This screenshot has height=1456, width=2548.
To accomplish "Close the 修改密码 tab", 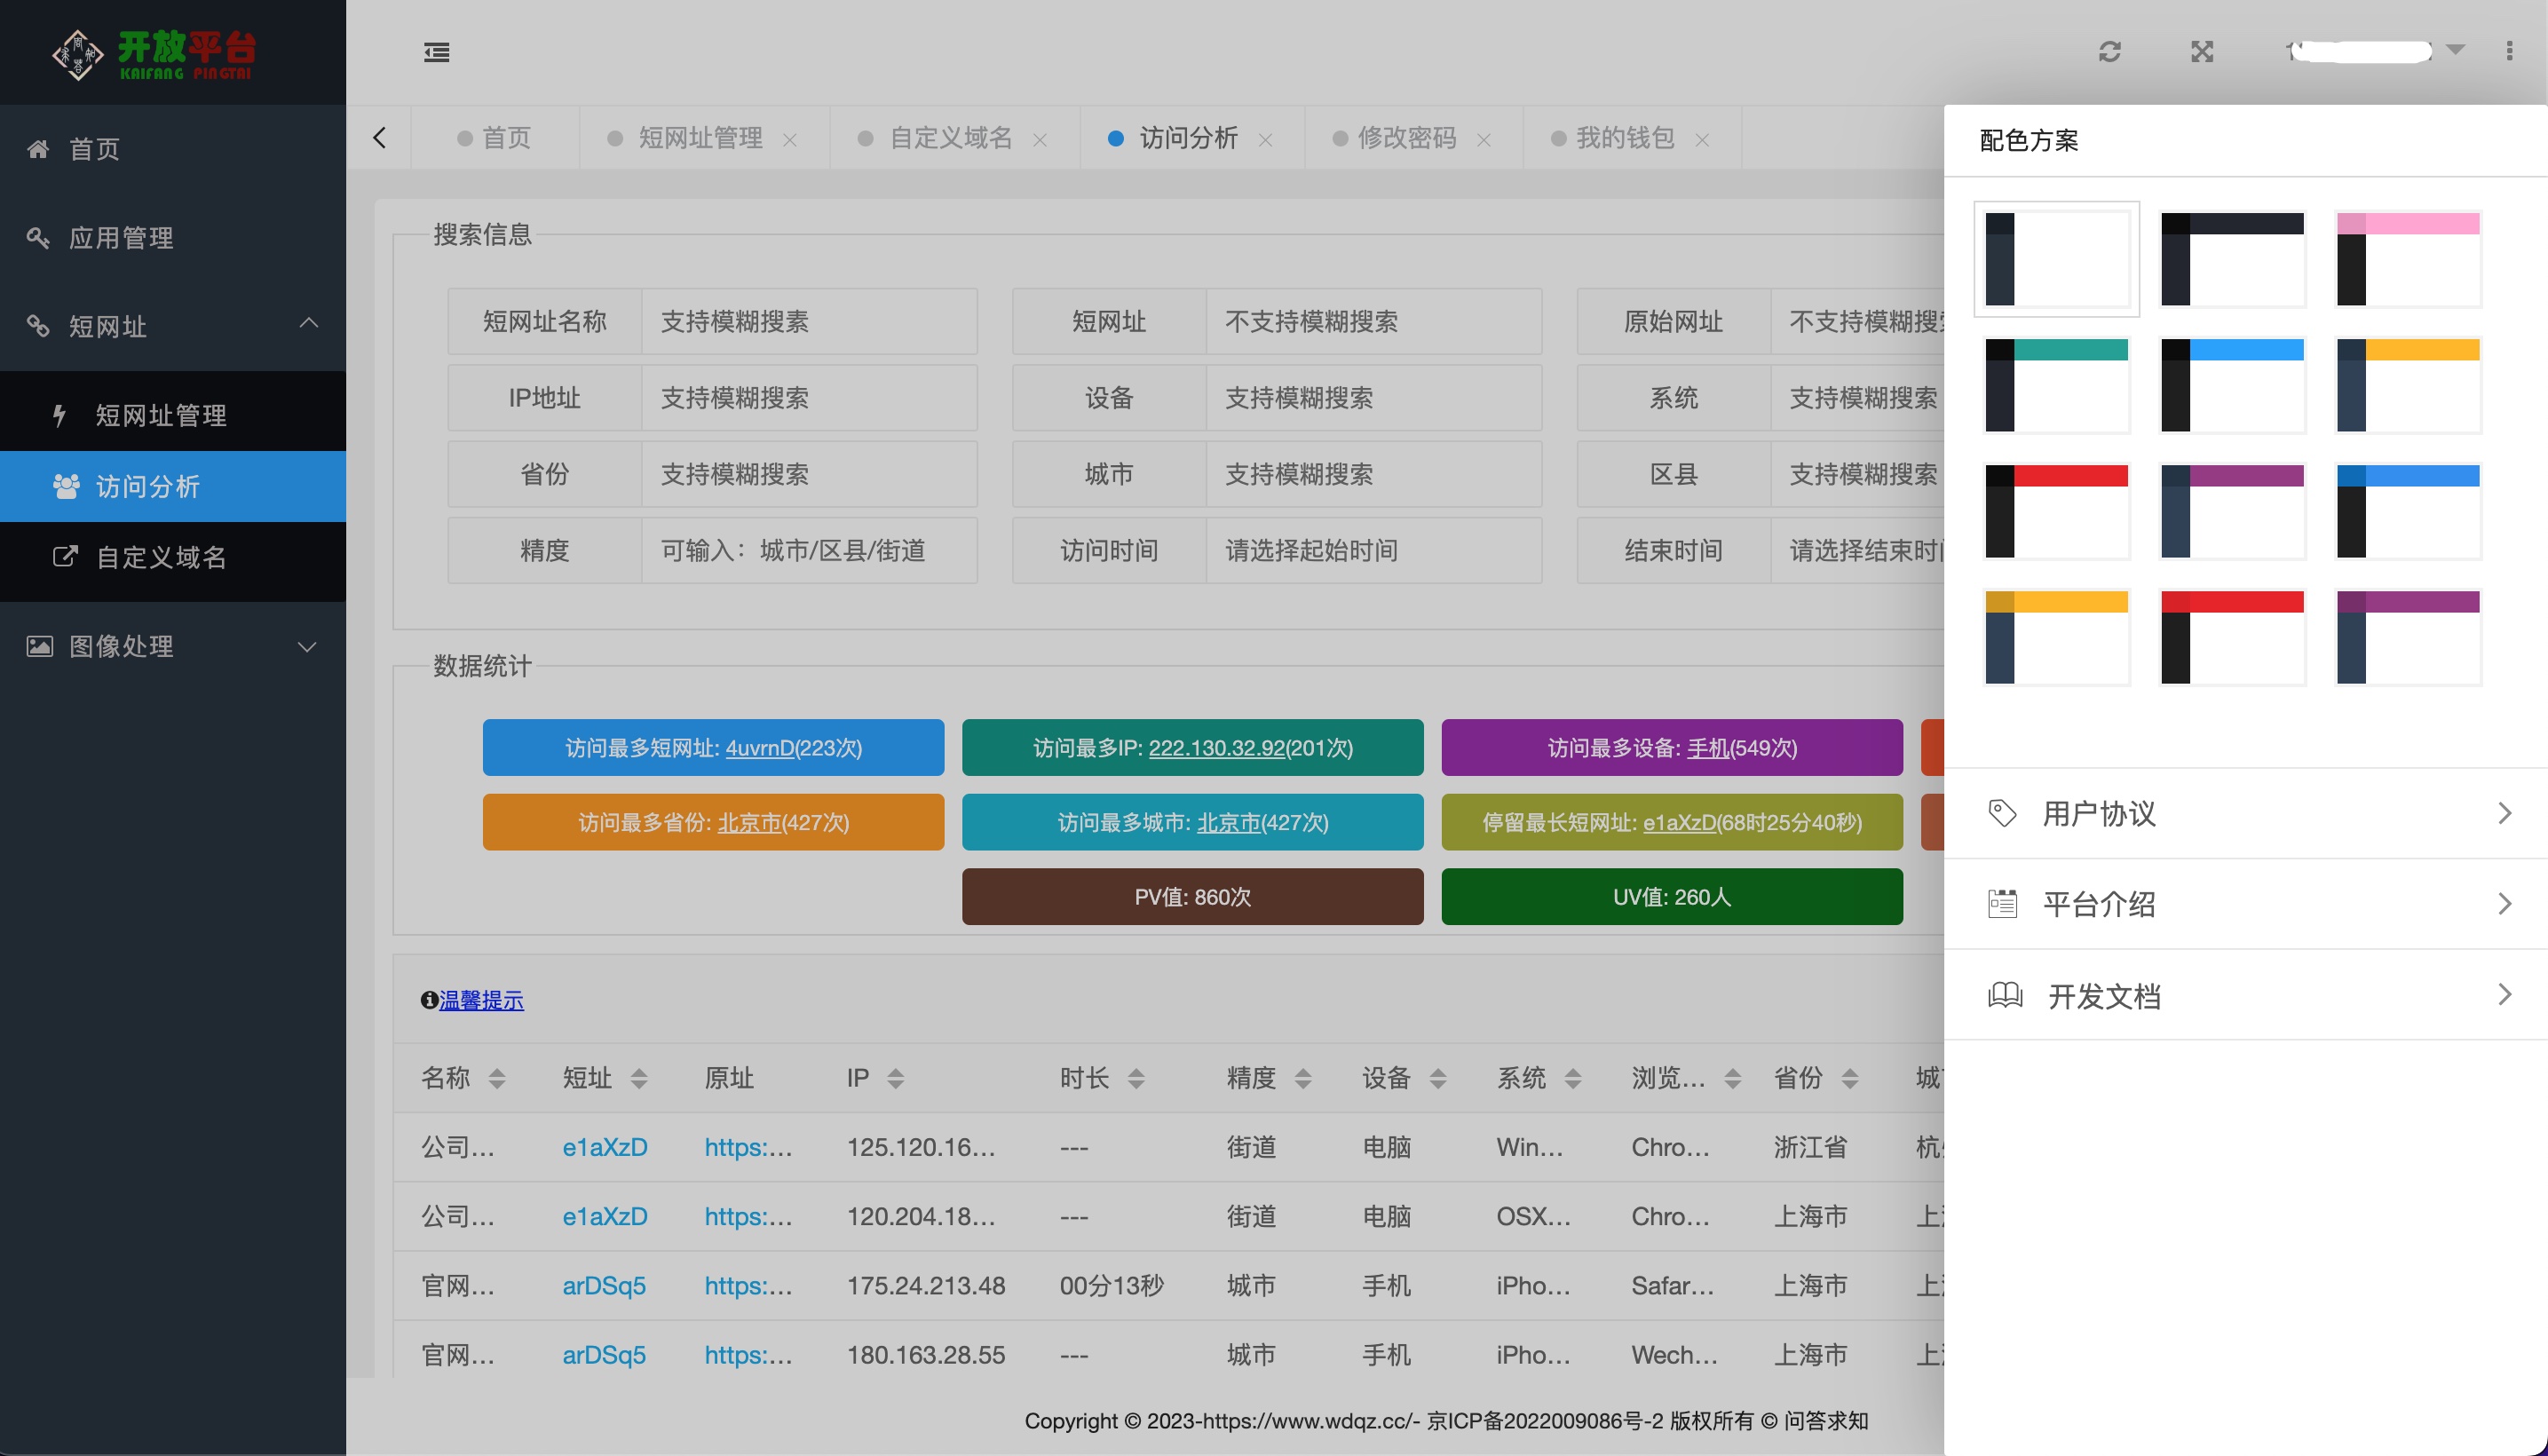I will pos(1484,140).
